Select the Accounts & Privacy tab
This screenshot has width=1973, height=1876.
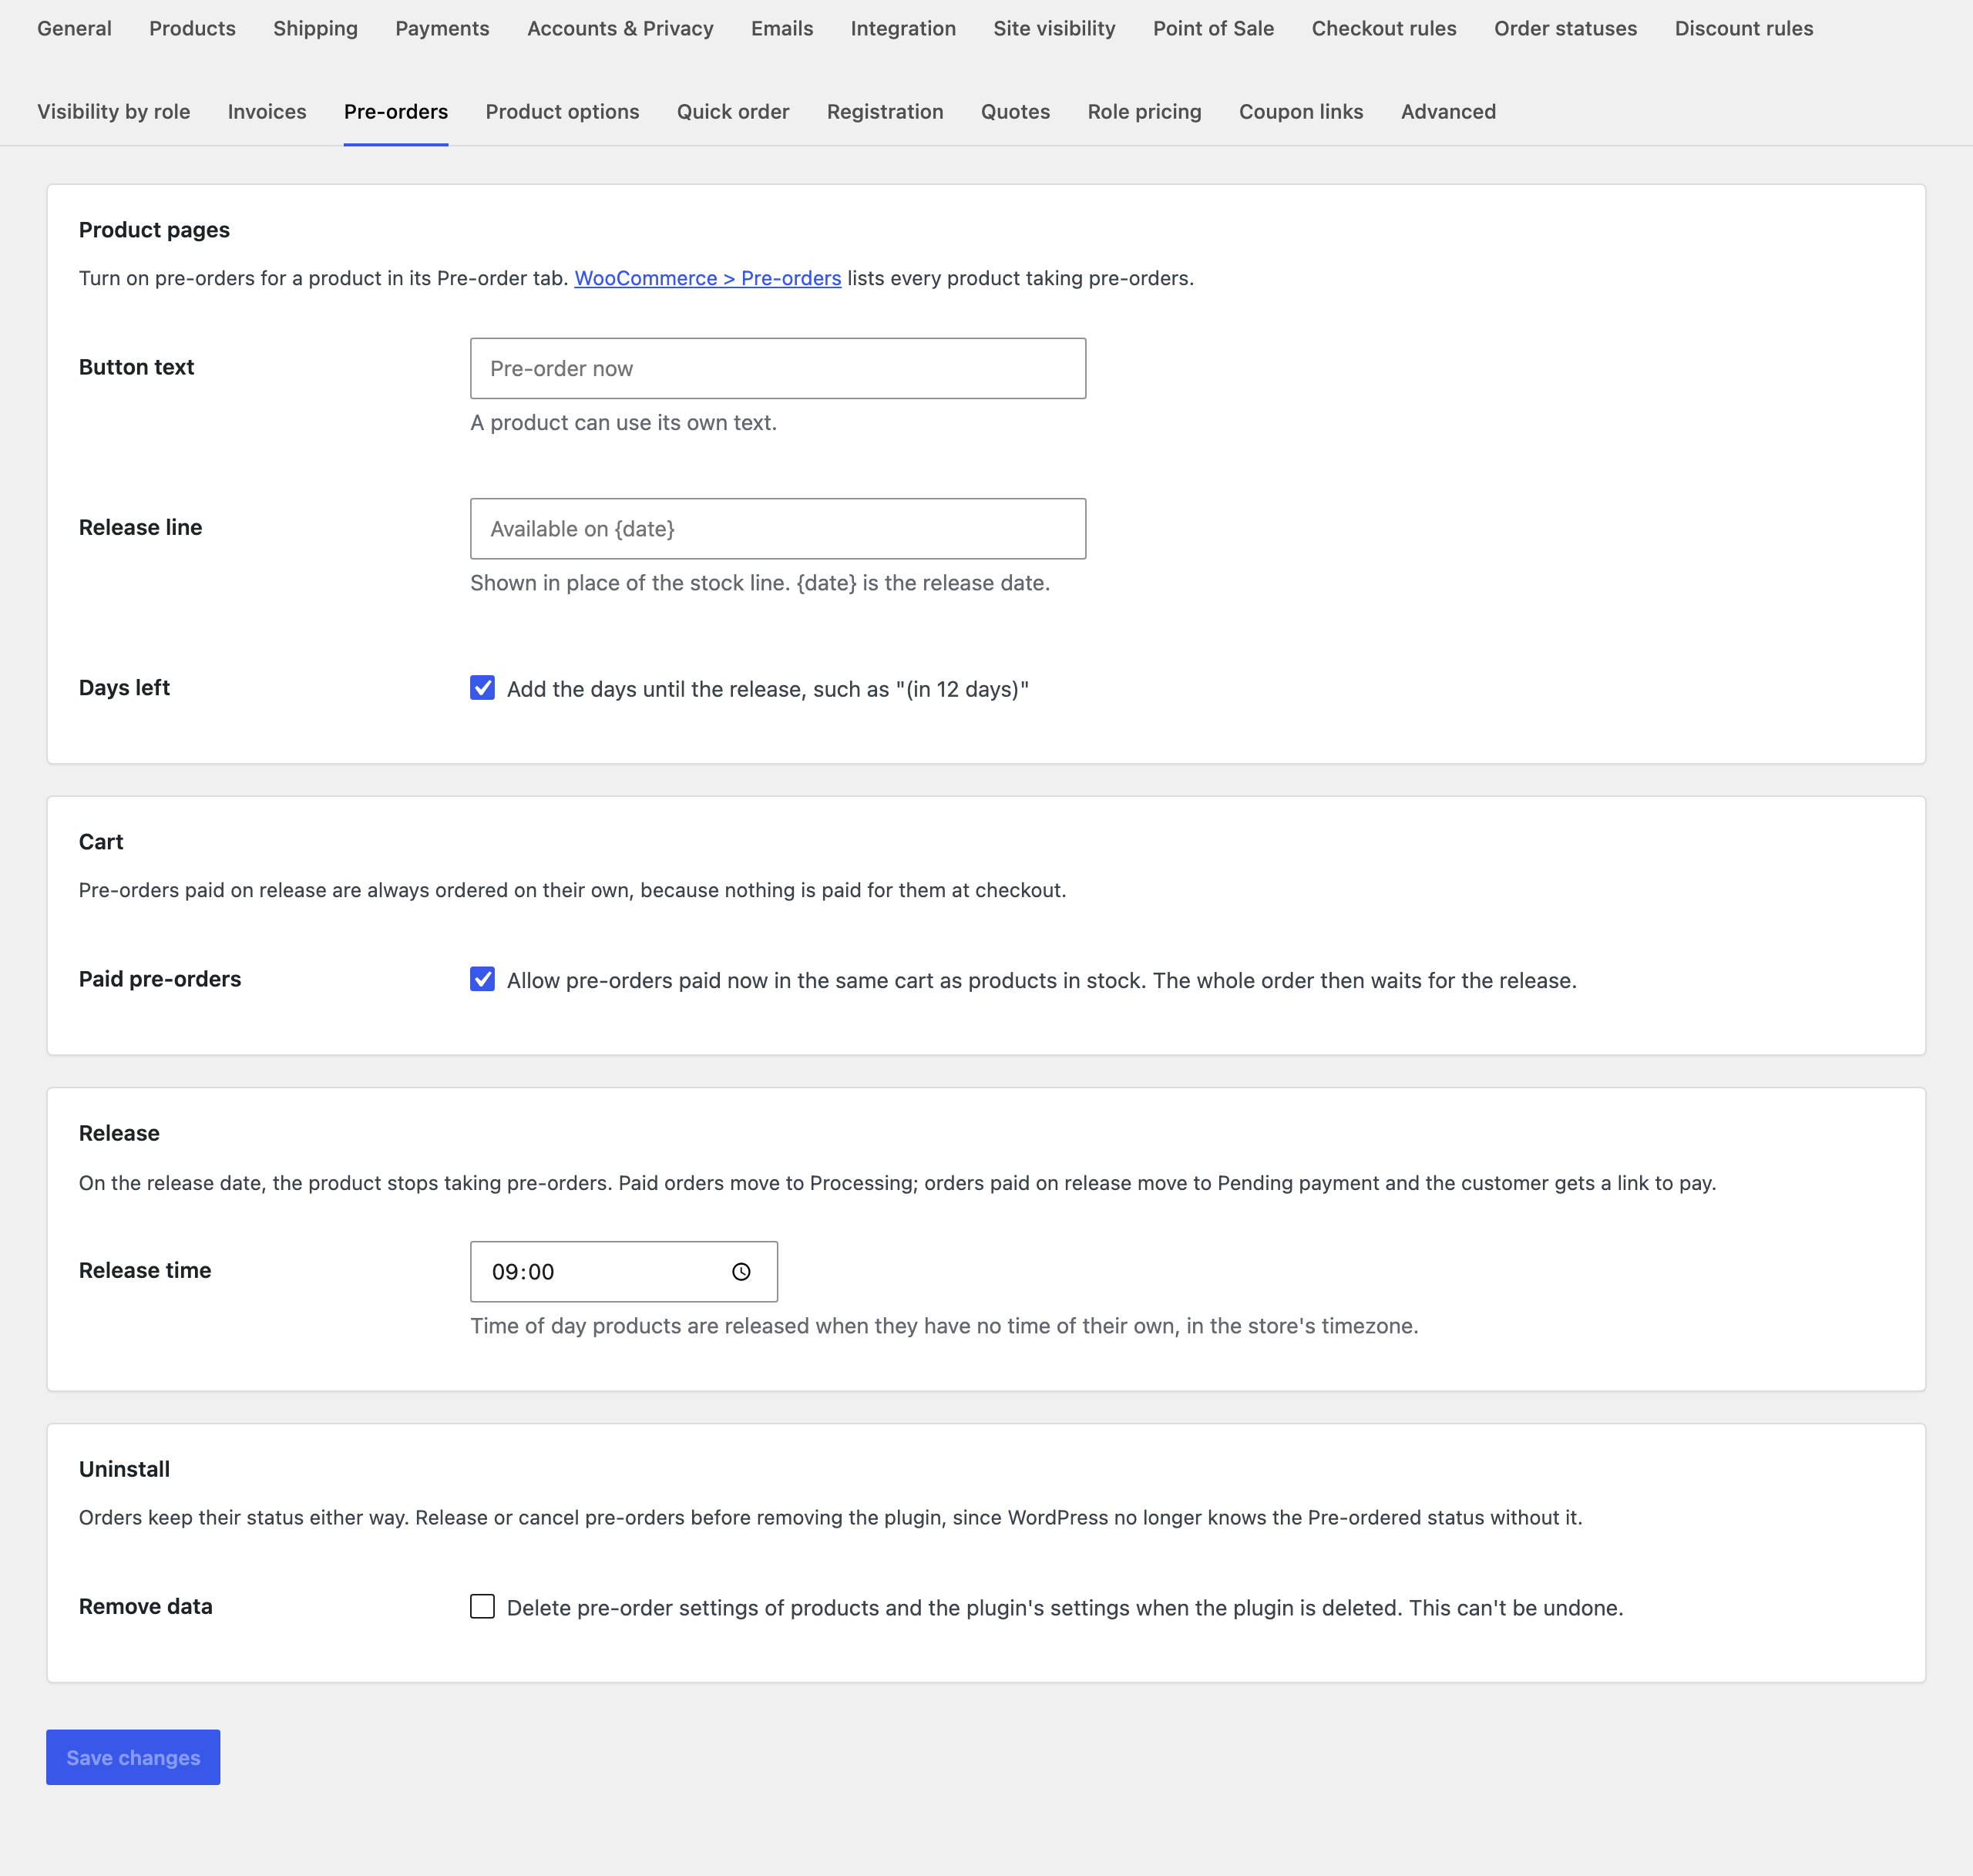(620, 29)
